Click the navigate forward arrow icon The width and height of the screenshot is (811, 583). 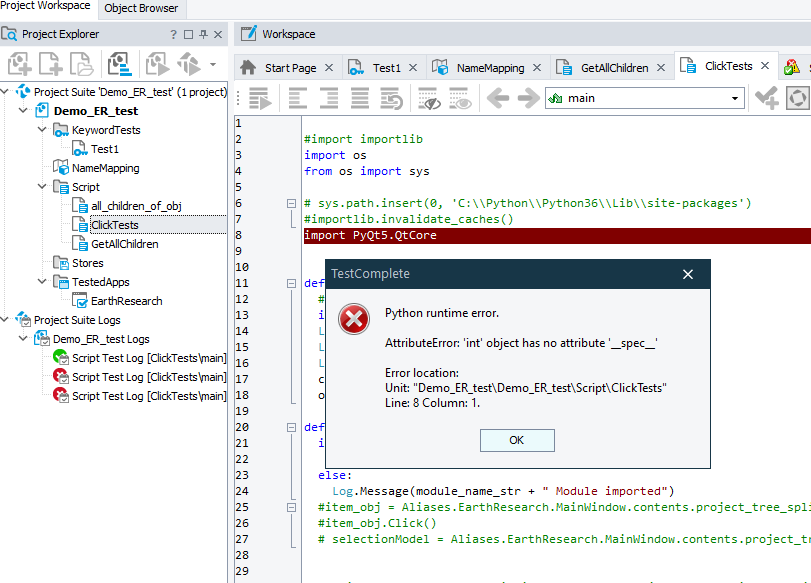coord(526,98)
